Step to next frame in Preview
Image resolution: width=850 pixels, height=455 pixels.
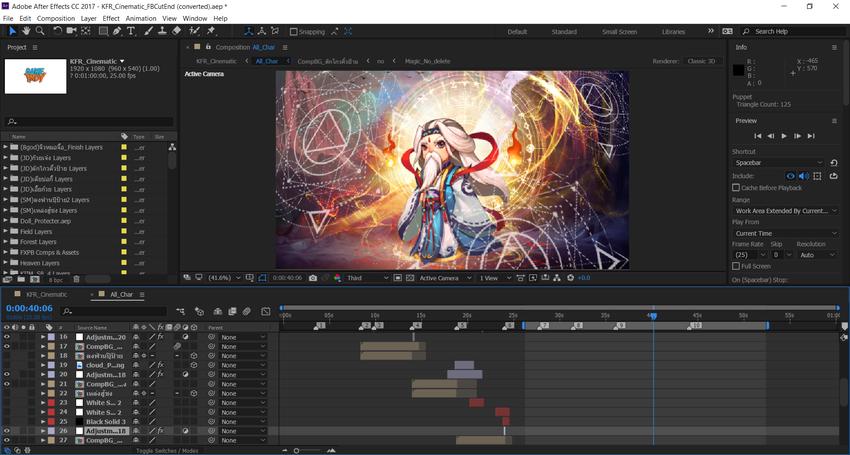pos(797,136)
